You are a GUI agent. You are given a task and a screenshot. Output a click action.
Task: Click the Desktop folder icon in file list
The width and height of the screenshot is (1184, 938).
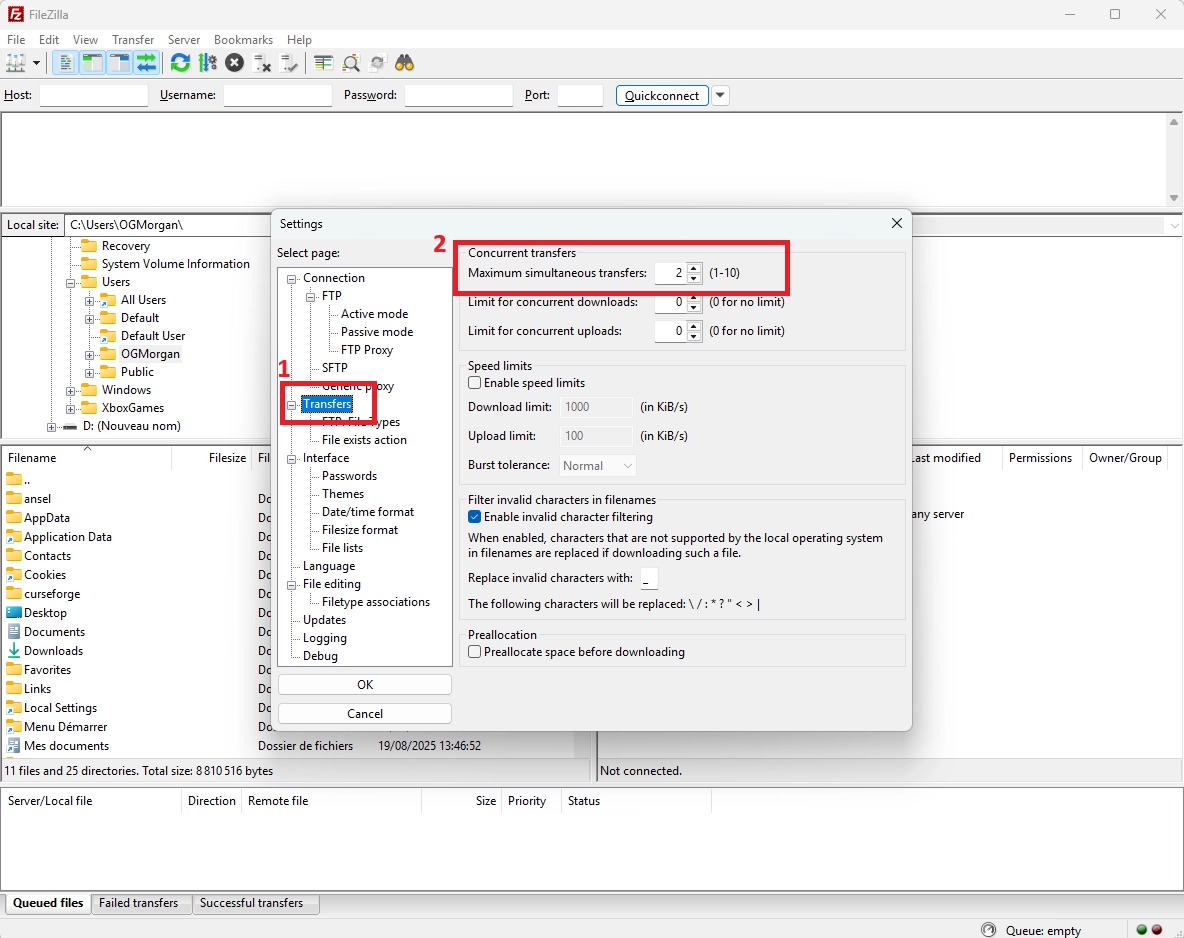14,612
